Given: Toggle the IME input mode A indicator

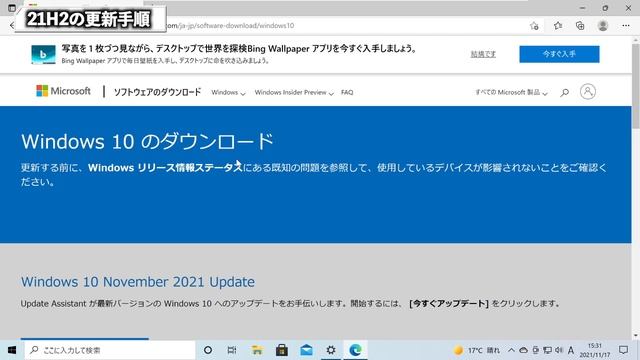Looking at the screenshot, I should click(x=571, y=350).
